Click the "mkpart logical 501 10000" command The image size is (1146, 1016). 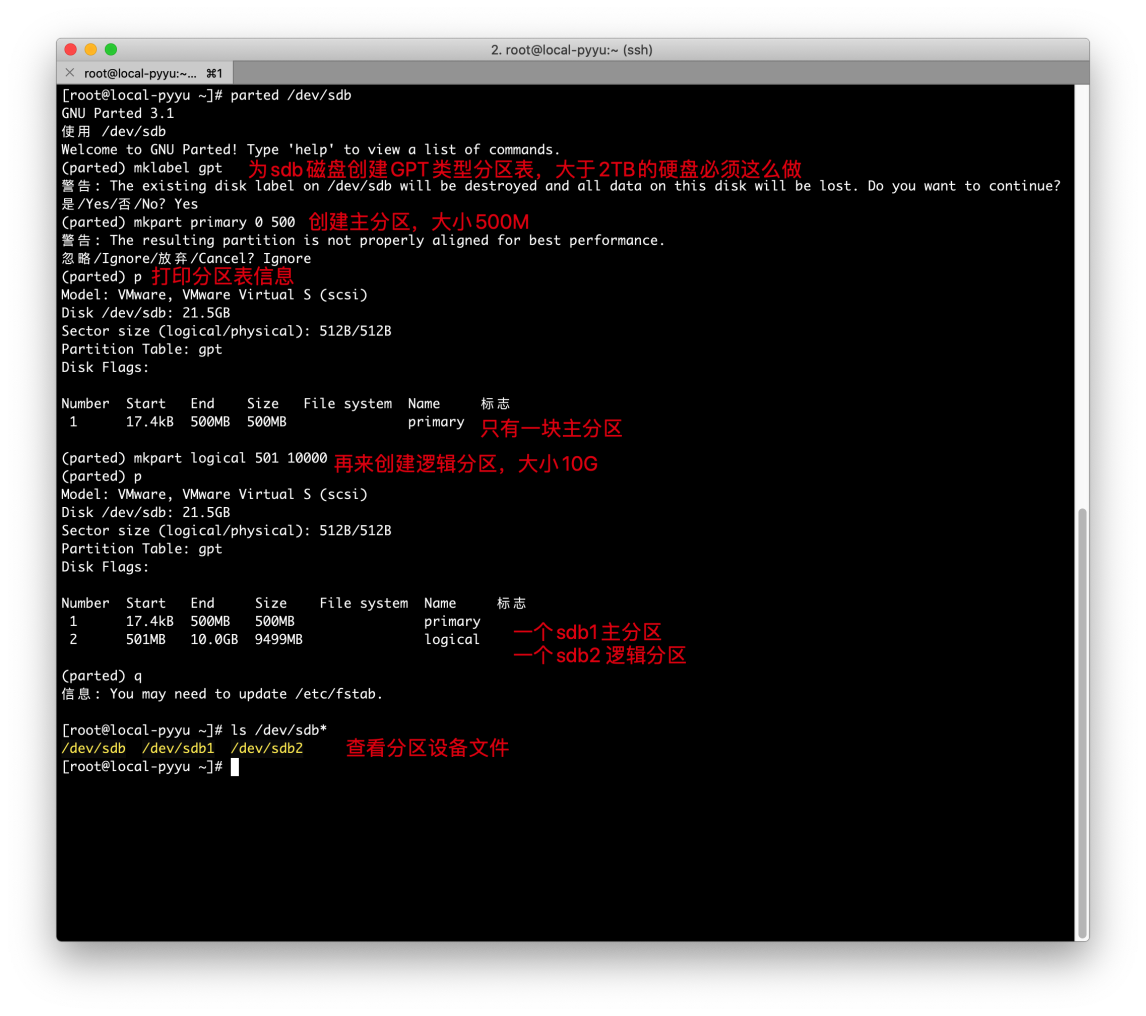click(x=230, y=458)
